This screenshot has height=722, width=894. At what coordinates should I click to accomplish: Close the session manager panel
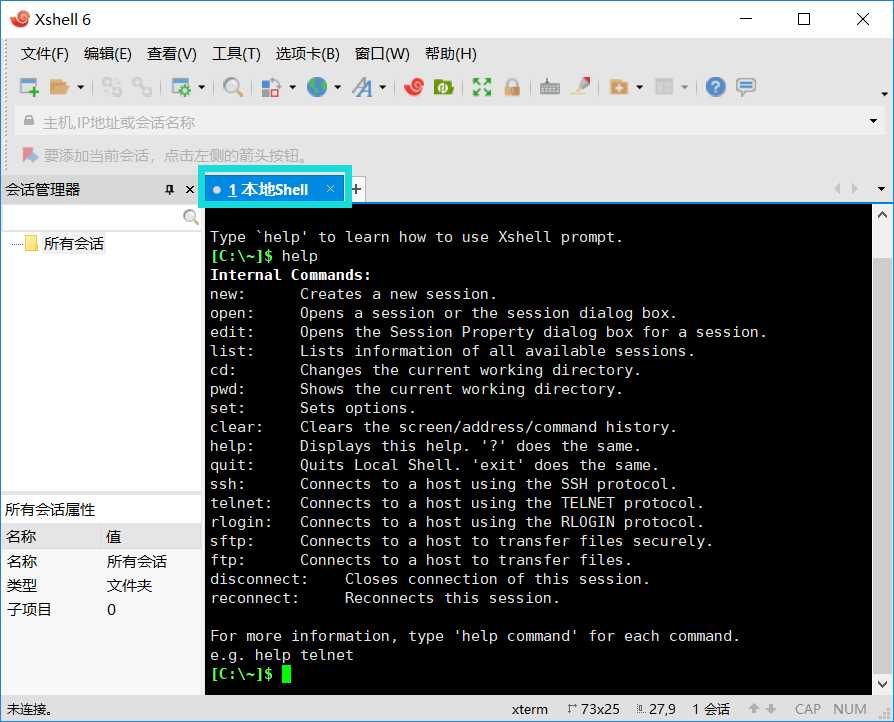pos(190,189)
